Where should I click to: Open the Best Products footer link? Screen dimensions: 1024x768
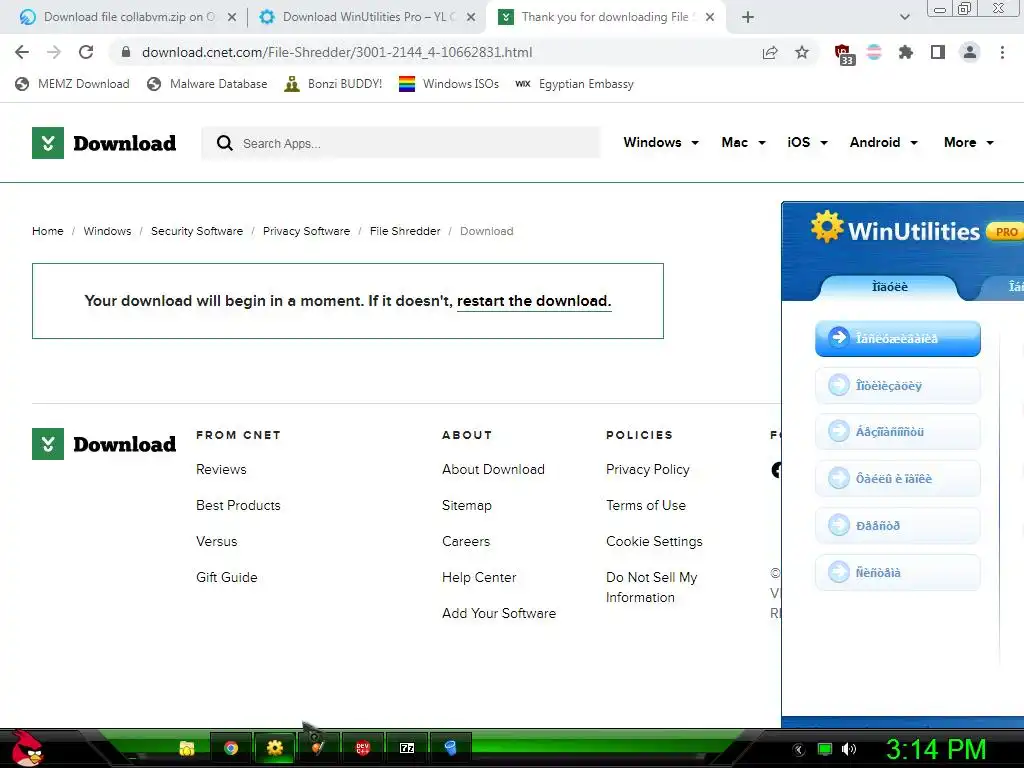pyautogui.click(x=238, y=505)
